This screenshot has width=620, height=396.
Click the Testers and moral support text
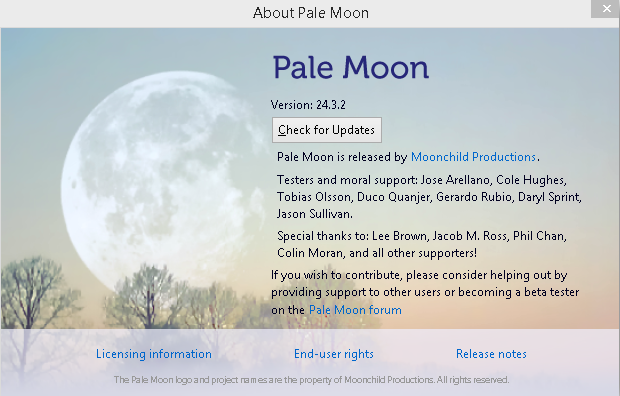click(429, 197)
